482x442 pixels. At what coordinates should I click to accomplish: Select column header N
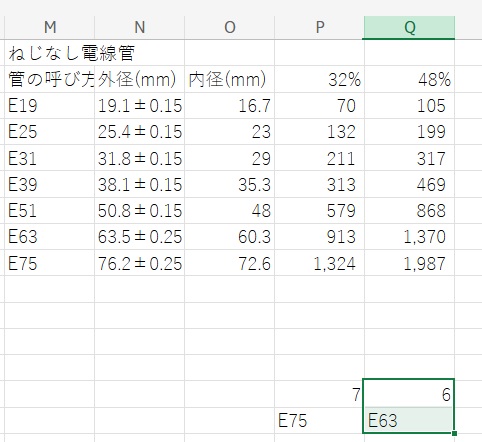coord(140,27)
